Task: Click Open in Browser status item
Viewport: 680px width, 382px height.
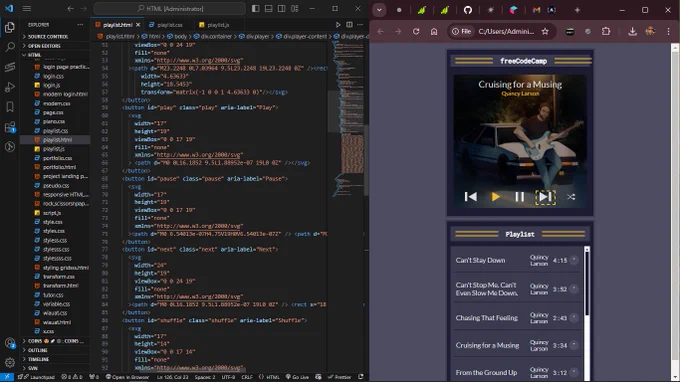Action: pos(128,377)
